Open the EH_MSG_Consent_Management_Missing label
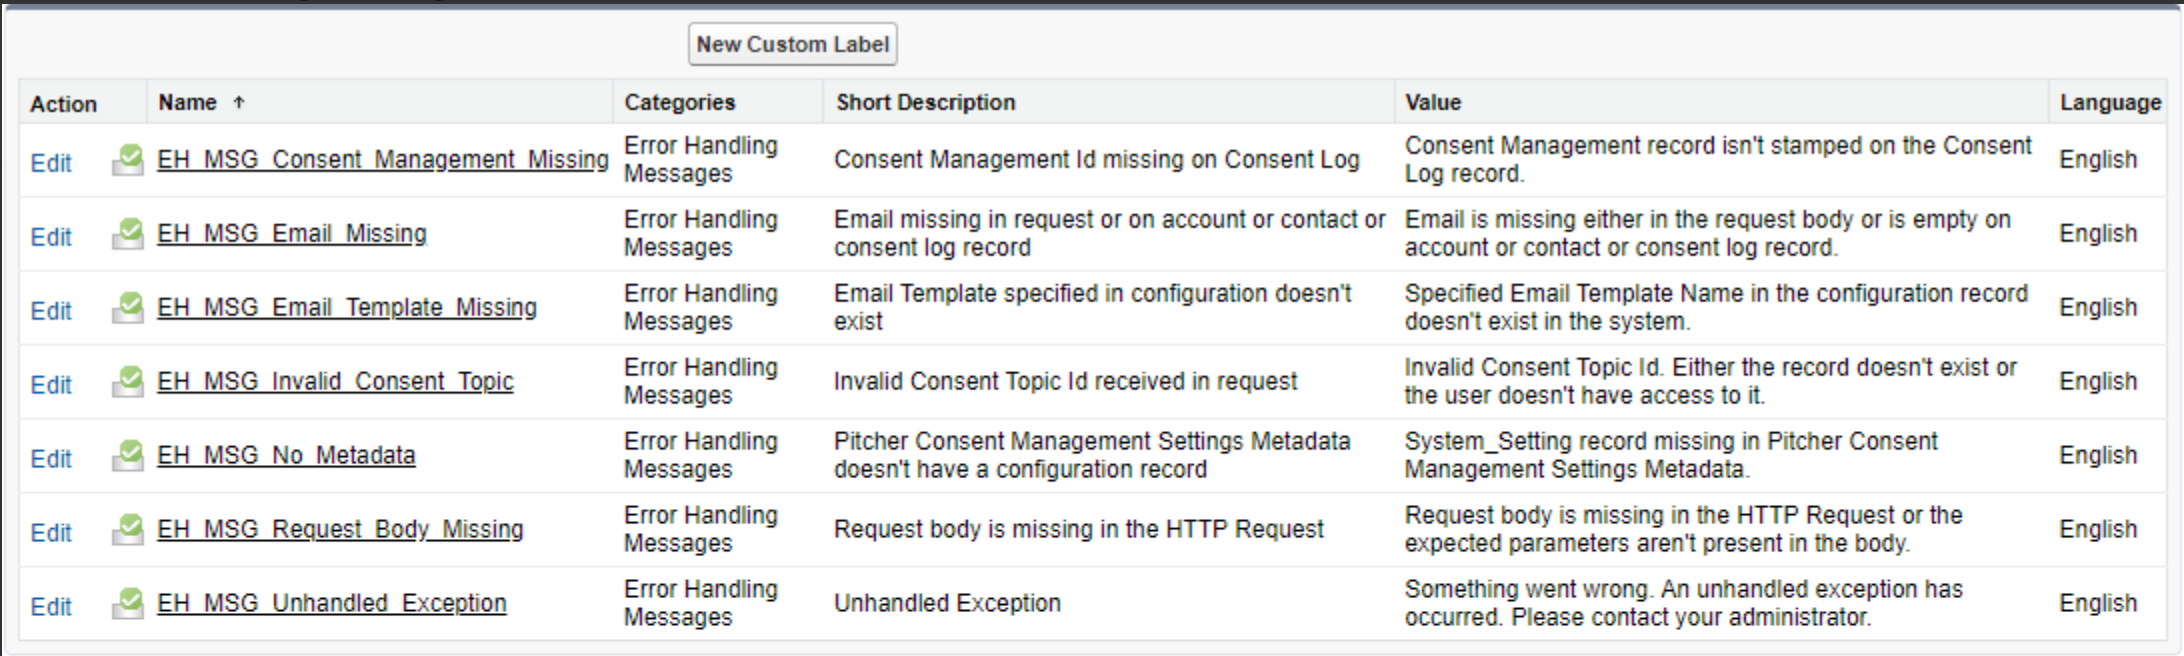 pos(382,160)
